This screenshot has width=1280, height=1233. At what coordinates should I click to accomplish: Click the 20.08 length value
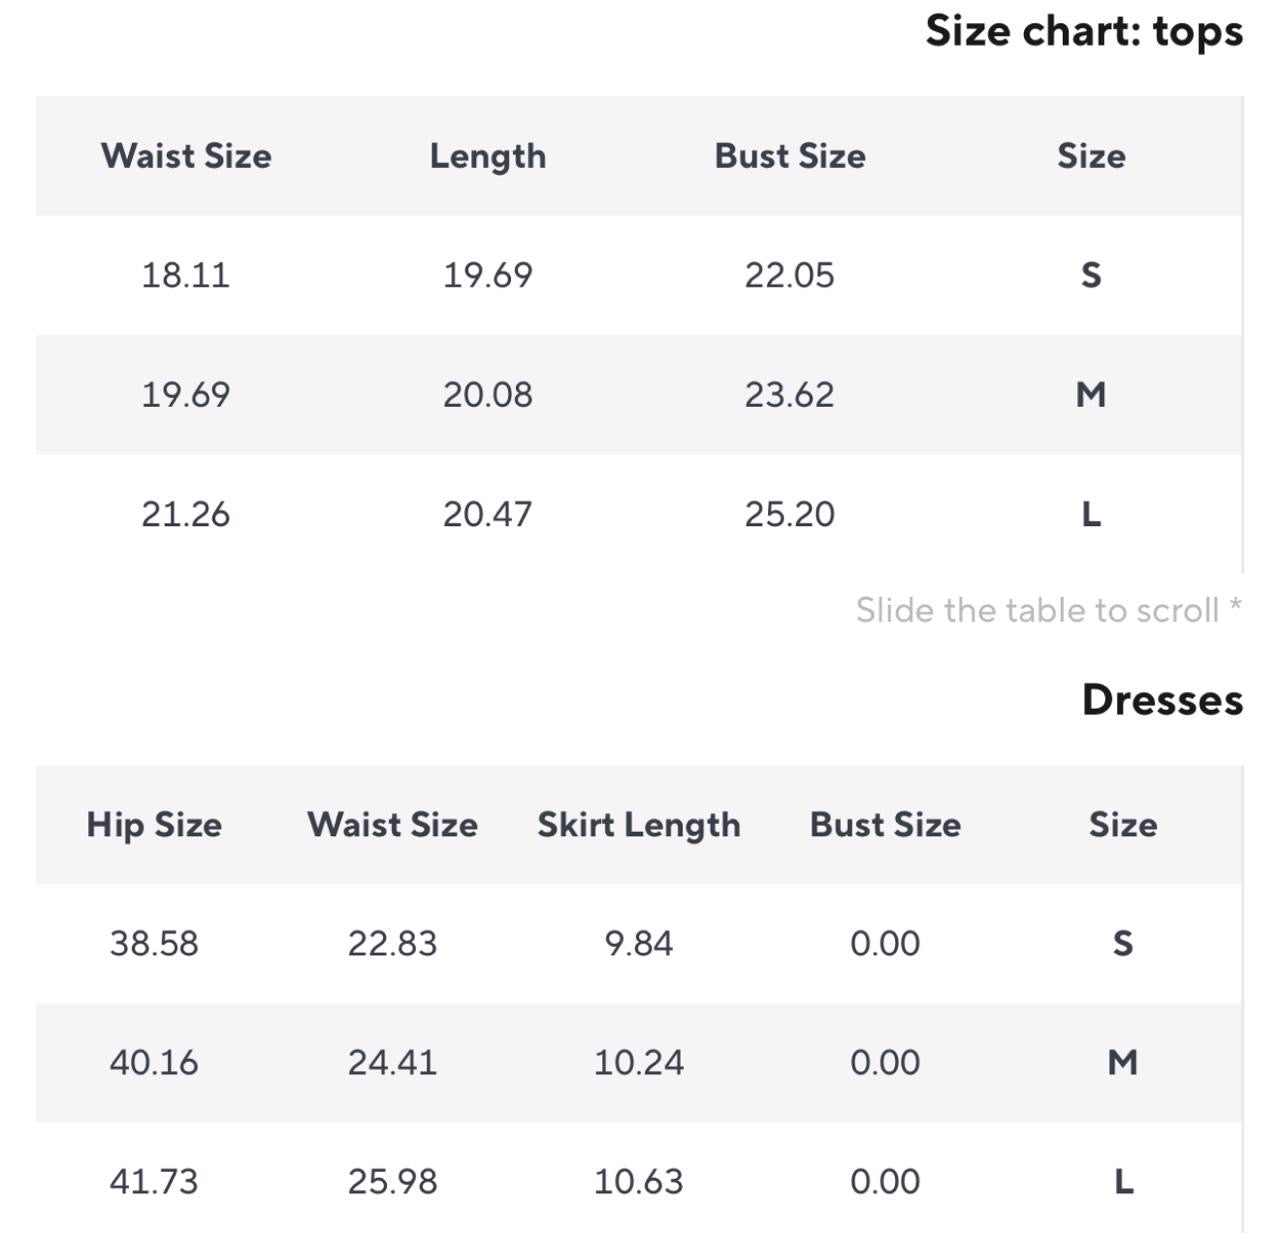pyautogui.click(x=488, y=395)
